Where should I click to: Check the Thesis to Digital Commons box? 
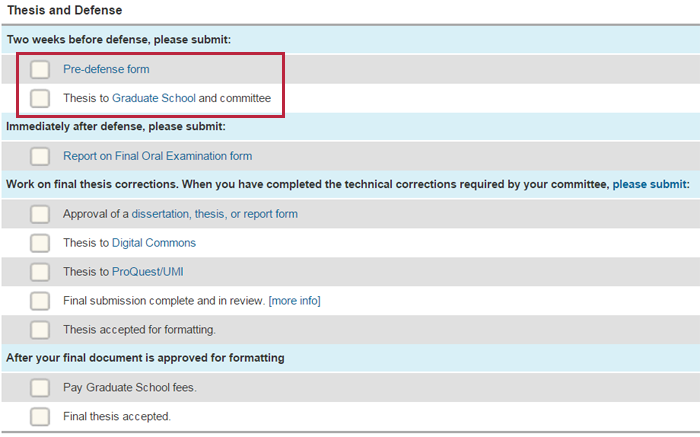40,243
